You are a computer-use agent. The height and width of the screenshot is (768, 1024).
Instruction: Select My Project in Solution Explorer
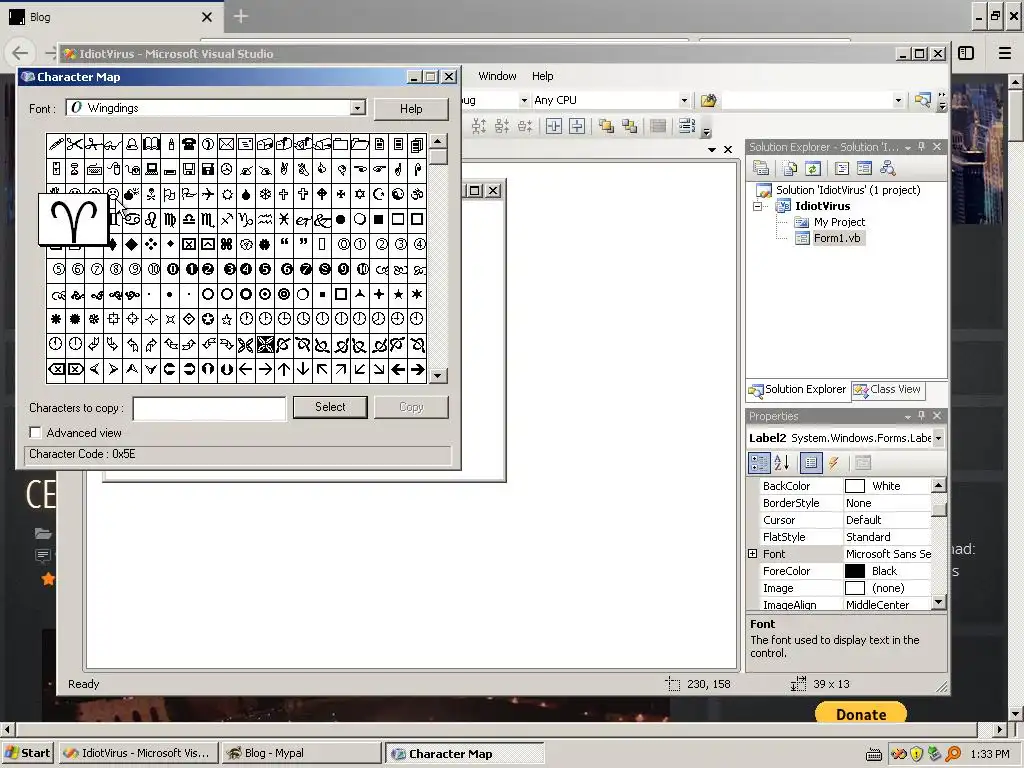click(x=839, y=222)
